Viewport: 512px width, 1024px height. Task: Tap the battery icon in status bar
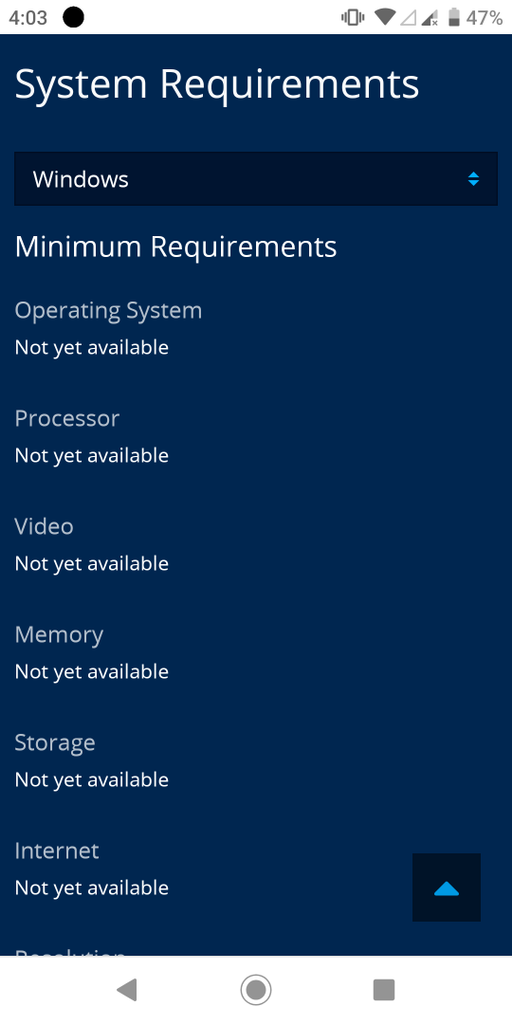pos(454,18)
